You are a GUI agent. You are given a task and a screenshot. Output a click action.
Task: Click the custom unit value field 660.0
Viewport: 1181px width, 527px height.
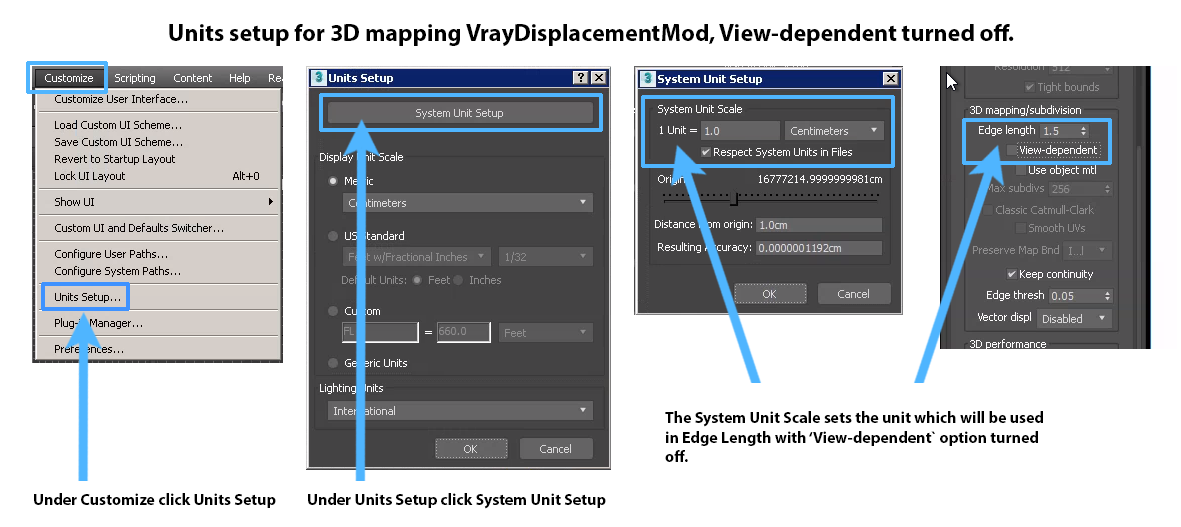click(463, 332)
